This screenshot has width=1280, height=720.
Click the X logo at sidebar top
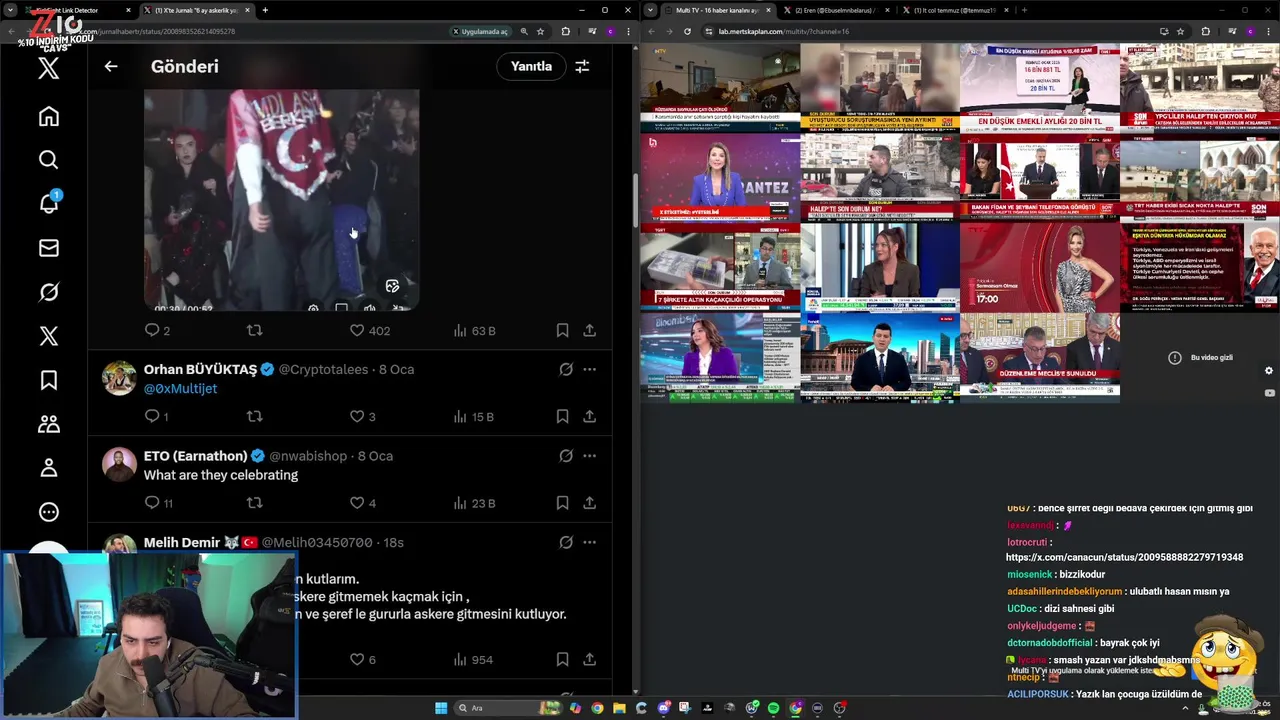[49, 68]
